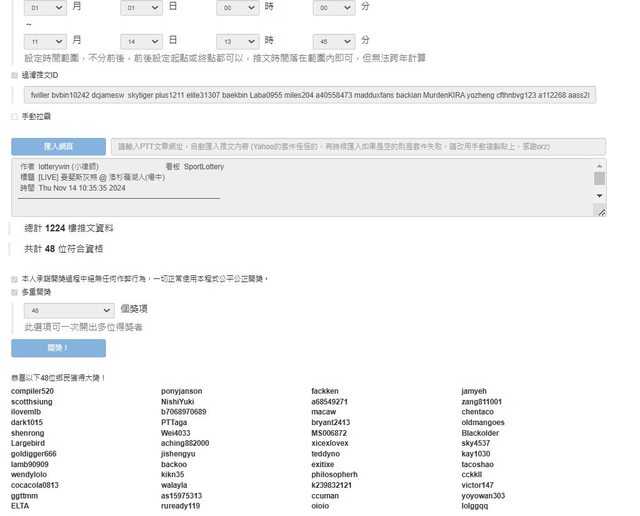Image resolution: width=640 pixels, height=516 pixels.
Task: Expand the start hour dropdown showing 00
Action: coord(238,8)
